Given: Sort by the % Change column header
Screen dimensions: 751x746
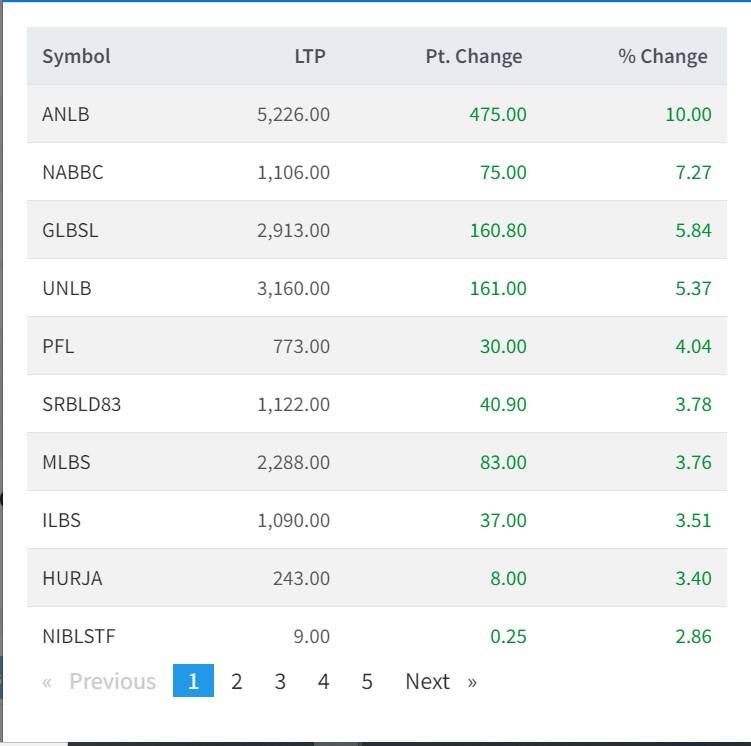Looking at the screenshot, I should pyautogui.click(x=662, y=56).
